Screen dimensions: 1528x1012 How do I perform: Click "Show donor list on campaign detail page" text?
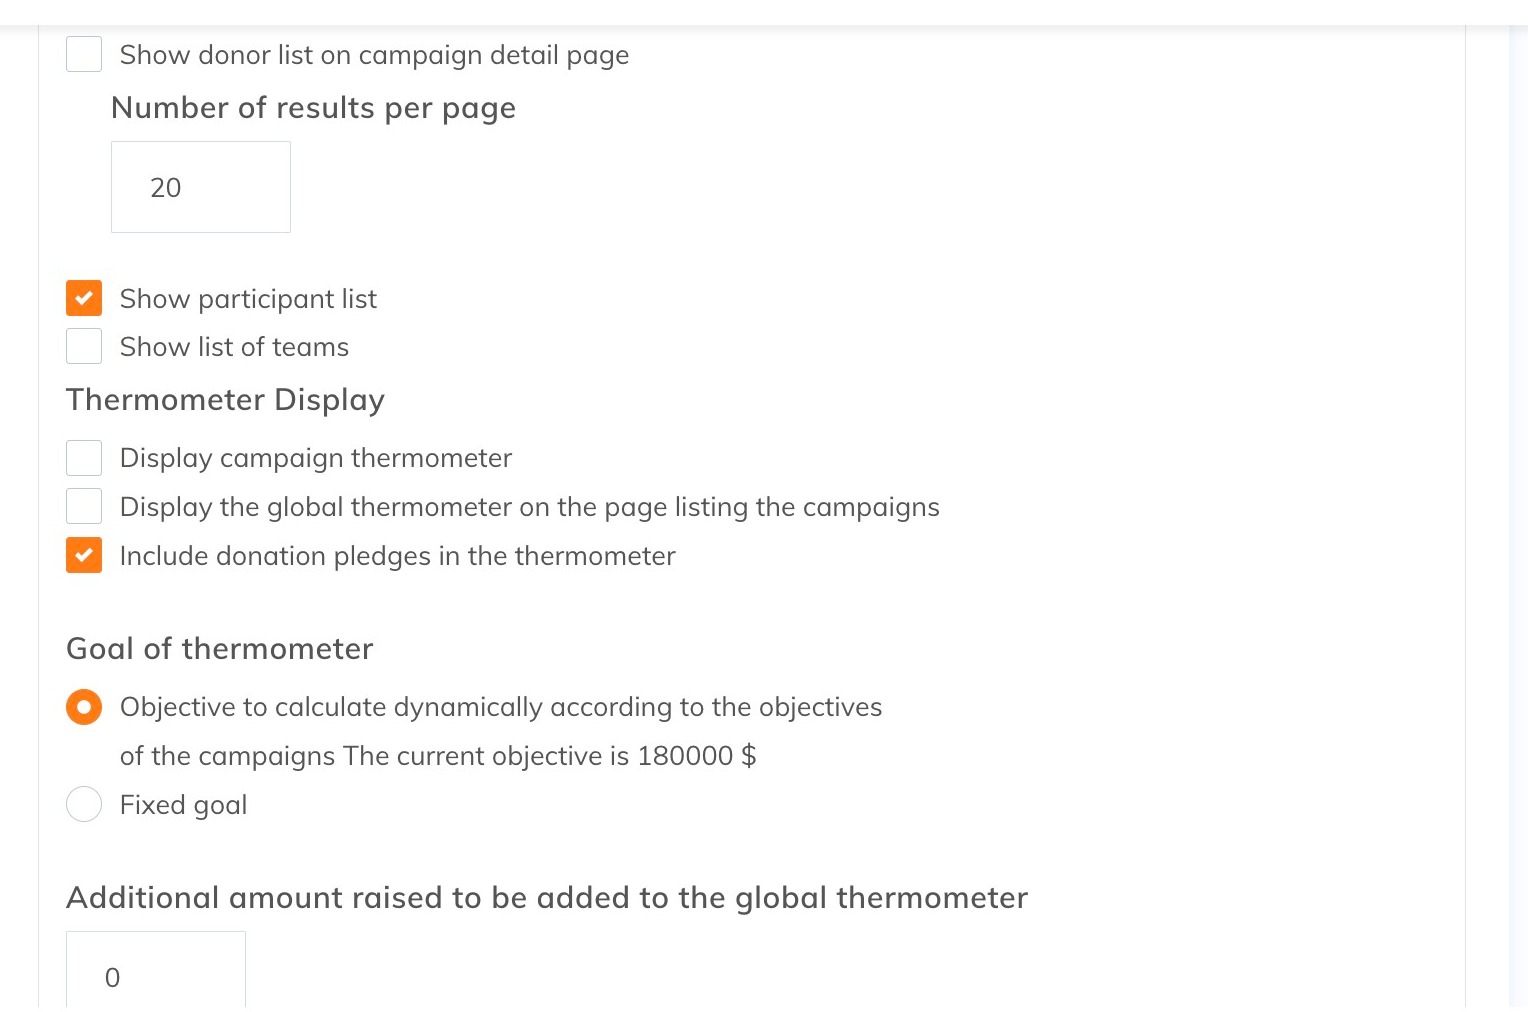tap(374, 55)
